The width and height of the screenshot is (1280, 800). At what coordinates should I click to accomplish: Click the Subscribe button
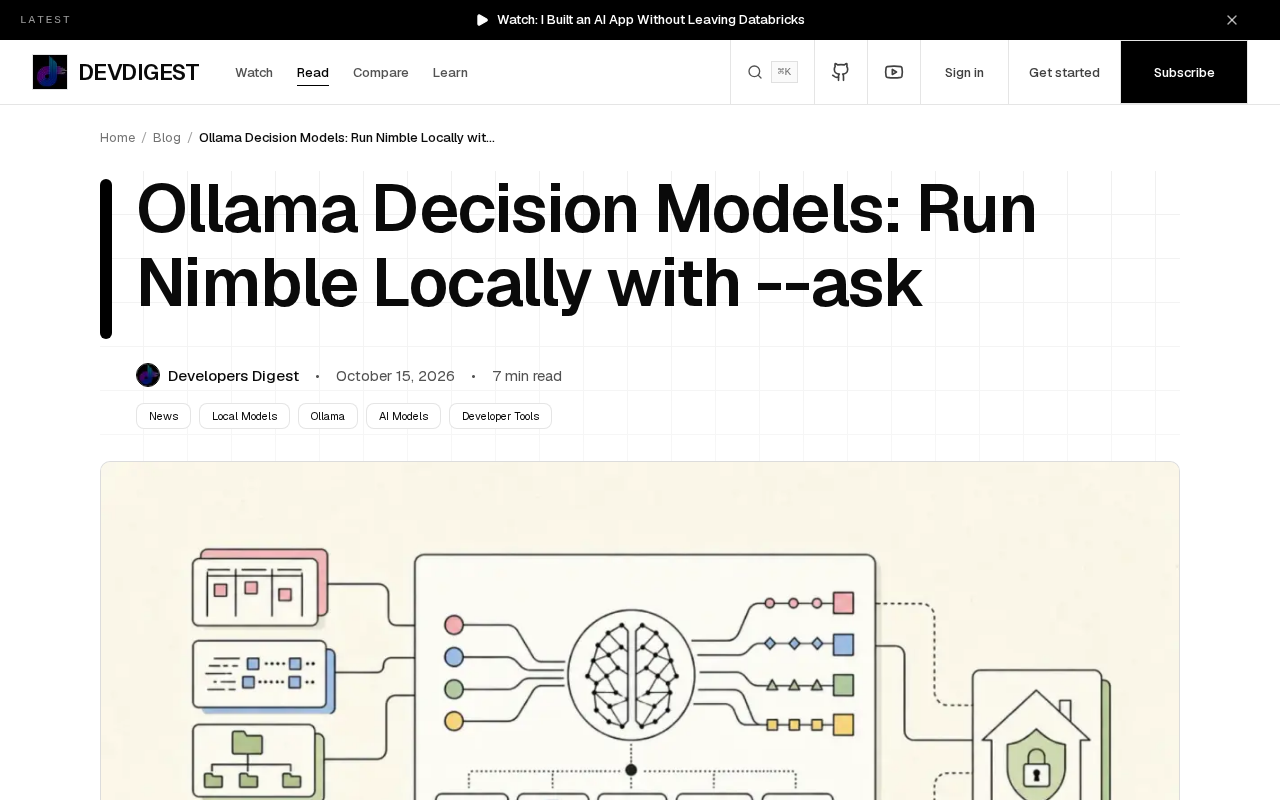pyautogui.click(x=1184, y=72)
